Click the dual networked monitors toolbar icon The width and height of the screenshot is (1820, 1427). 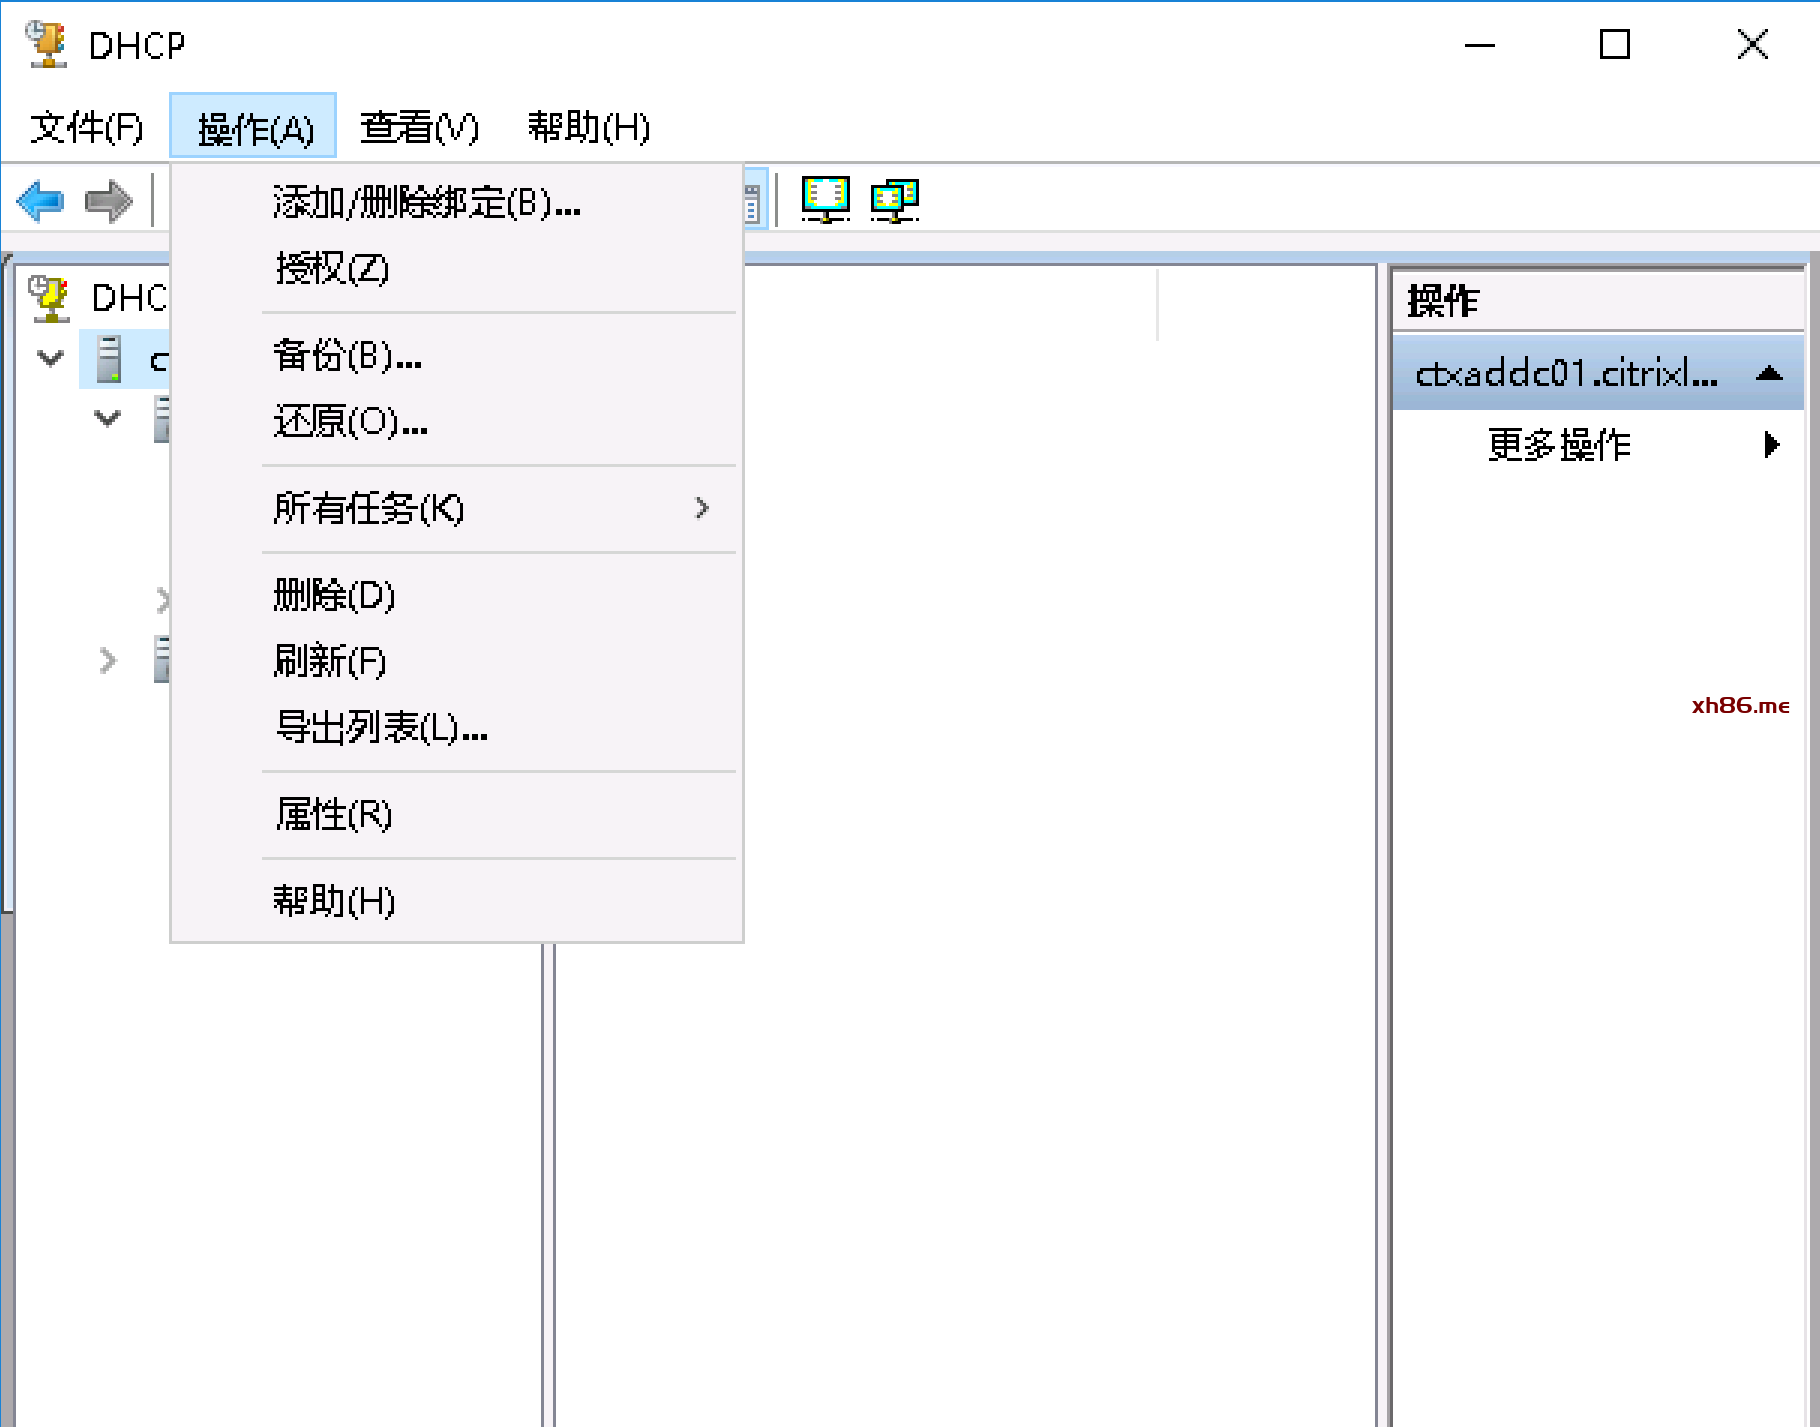[894, 200]
